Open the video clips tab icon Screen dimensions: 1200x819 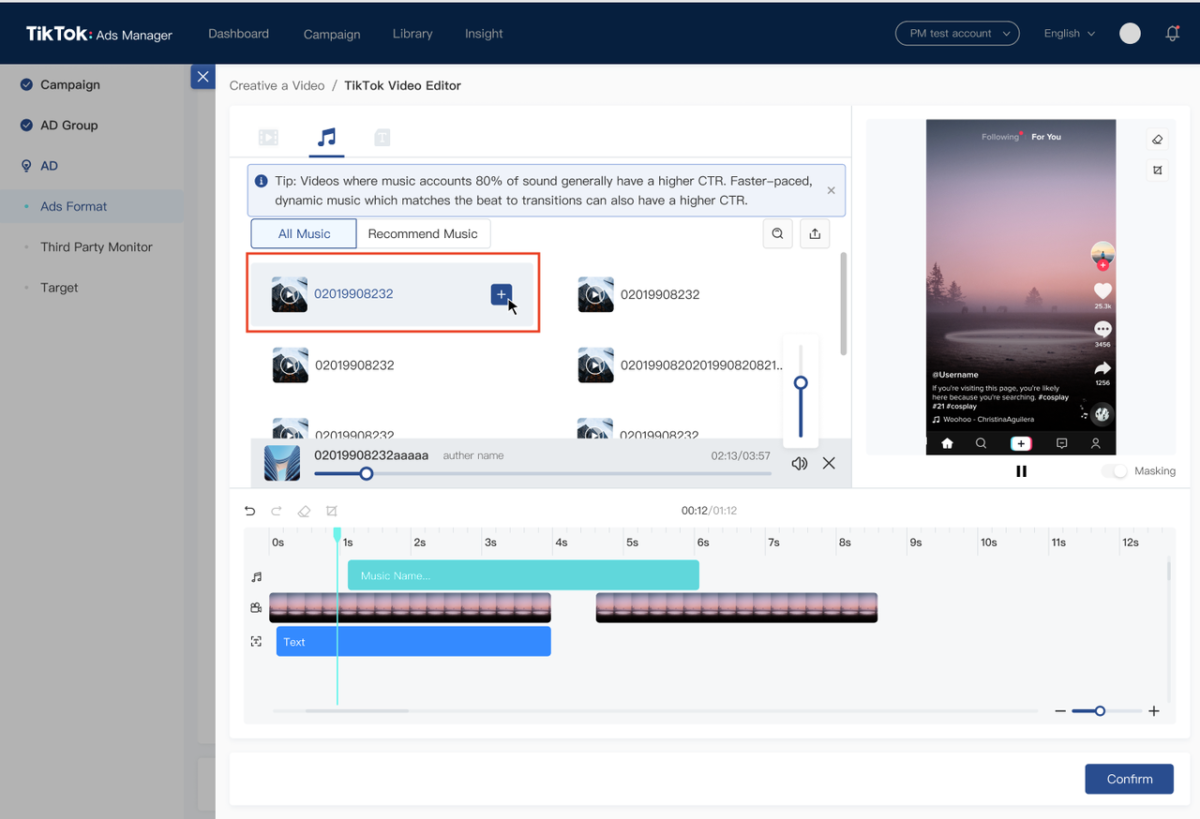click(268, 138)
